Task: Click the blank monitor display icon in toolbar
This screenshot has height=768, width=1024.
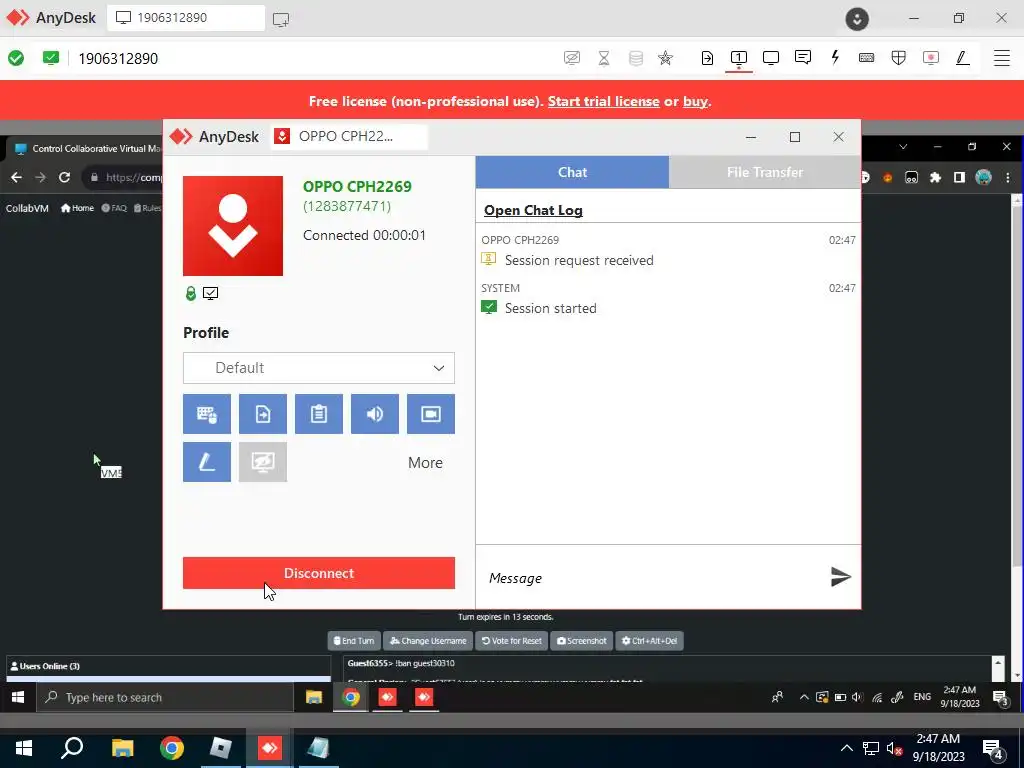Action: [771, 58]
